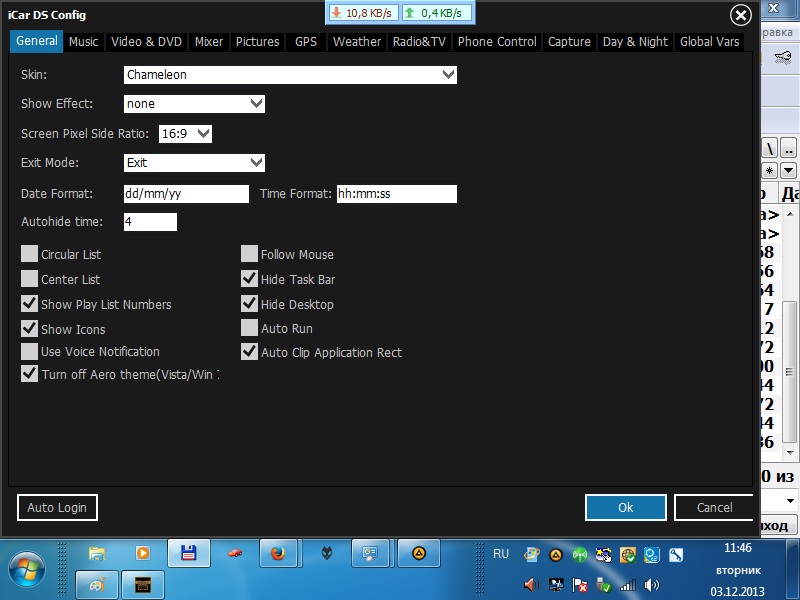Open Firefox from the taskbar
The height and width of the screenshot is (600, 800).
(279, 553)
